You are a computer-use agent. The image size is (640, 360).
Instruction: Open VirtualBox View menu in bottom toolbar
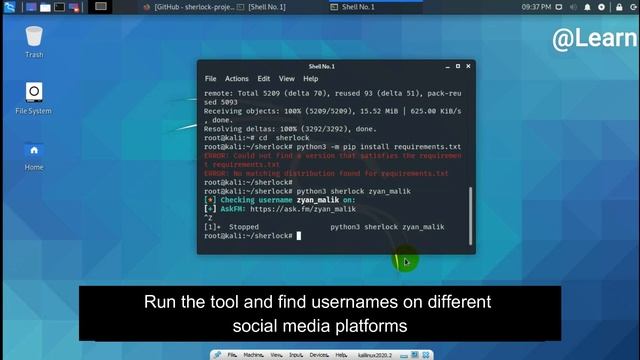click(276, 355)
